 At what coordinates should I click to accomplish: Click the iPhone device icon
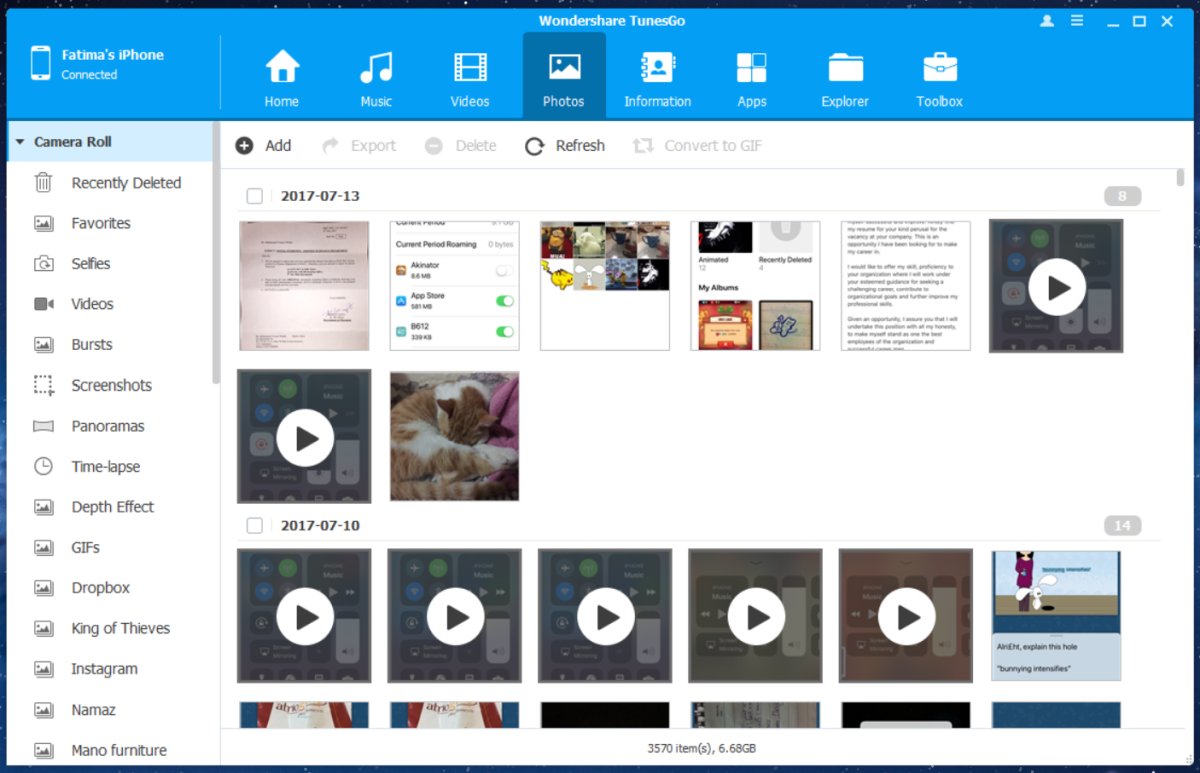[x=40, y=64]
